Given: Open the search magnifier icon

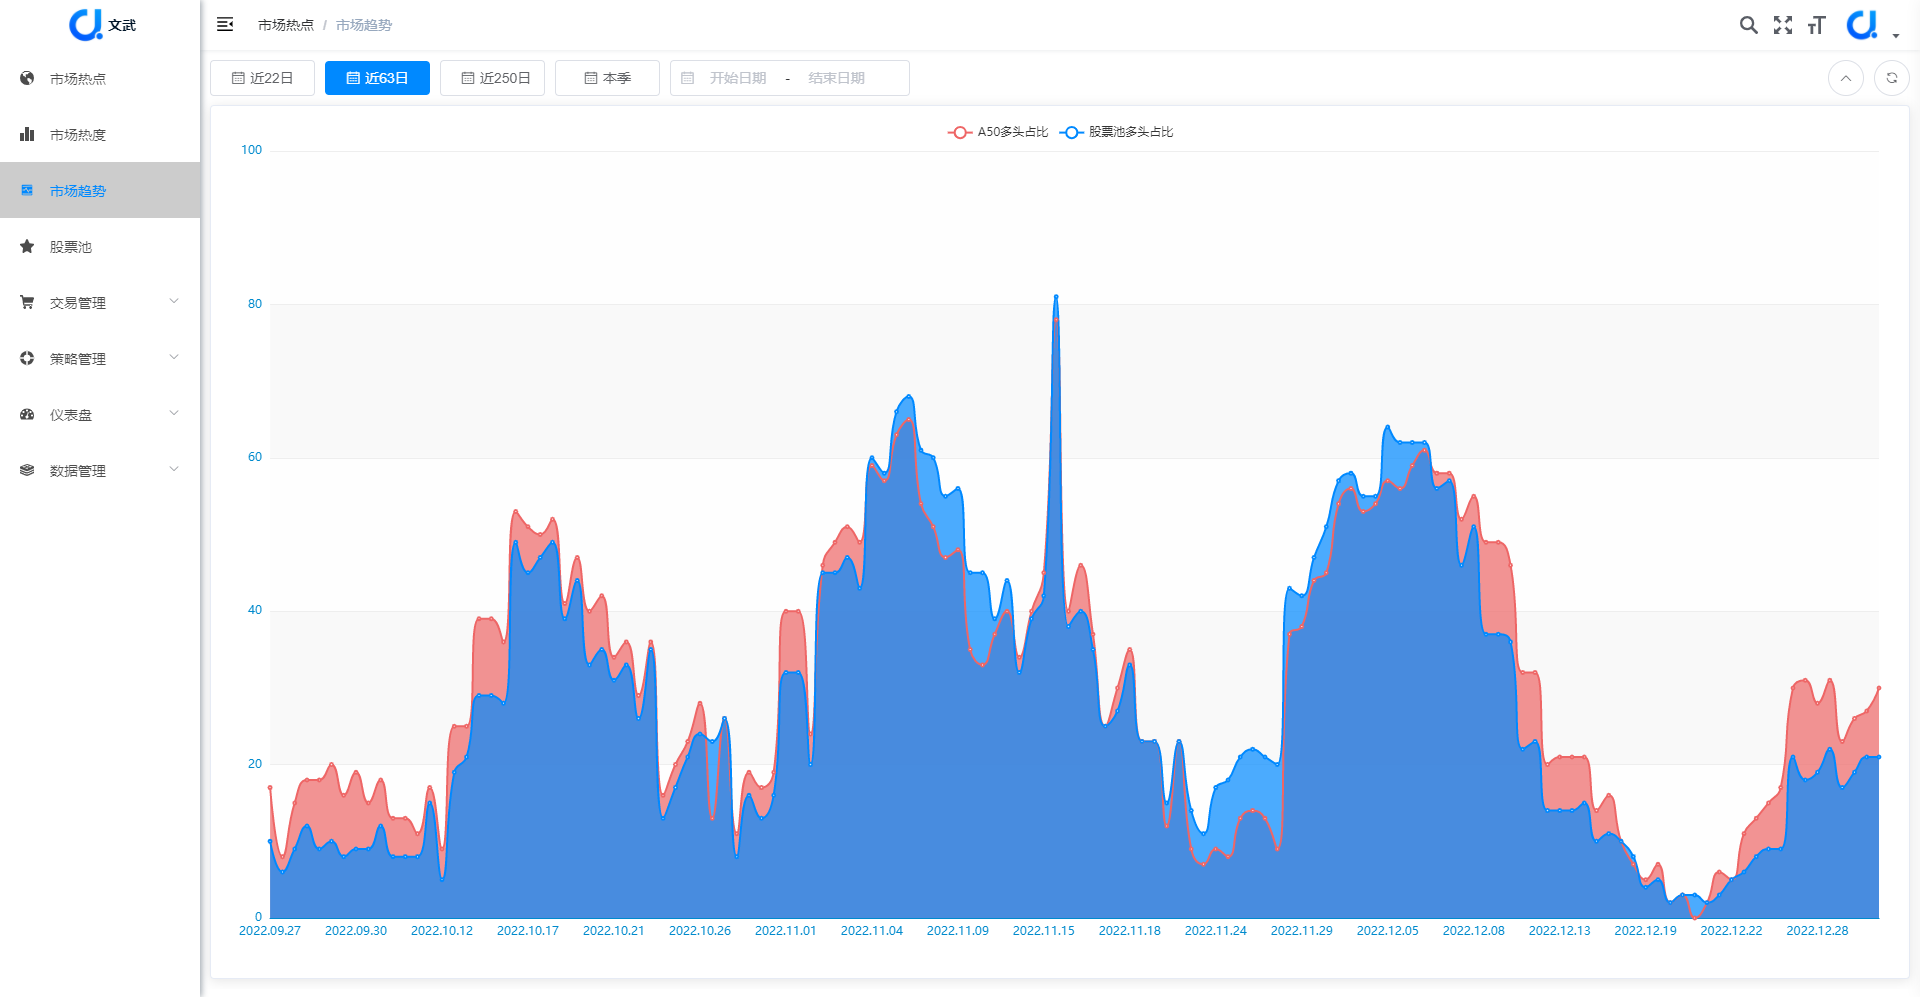Looking at the screenshot, I should [1748, 25].
